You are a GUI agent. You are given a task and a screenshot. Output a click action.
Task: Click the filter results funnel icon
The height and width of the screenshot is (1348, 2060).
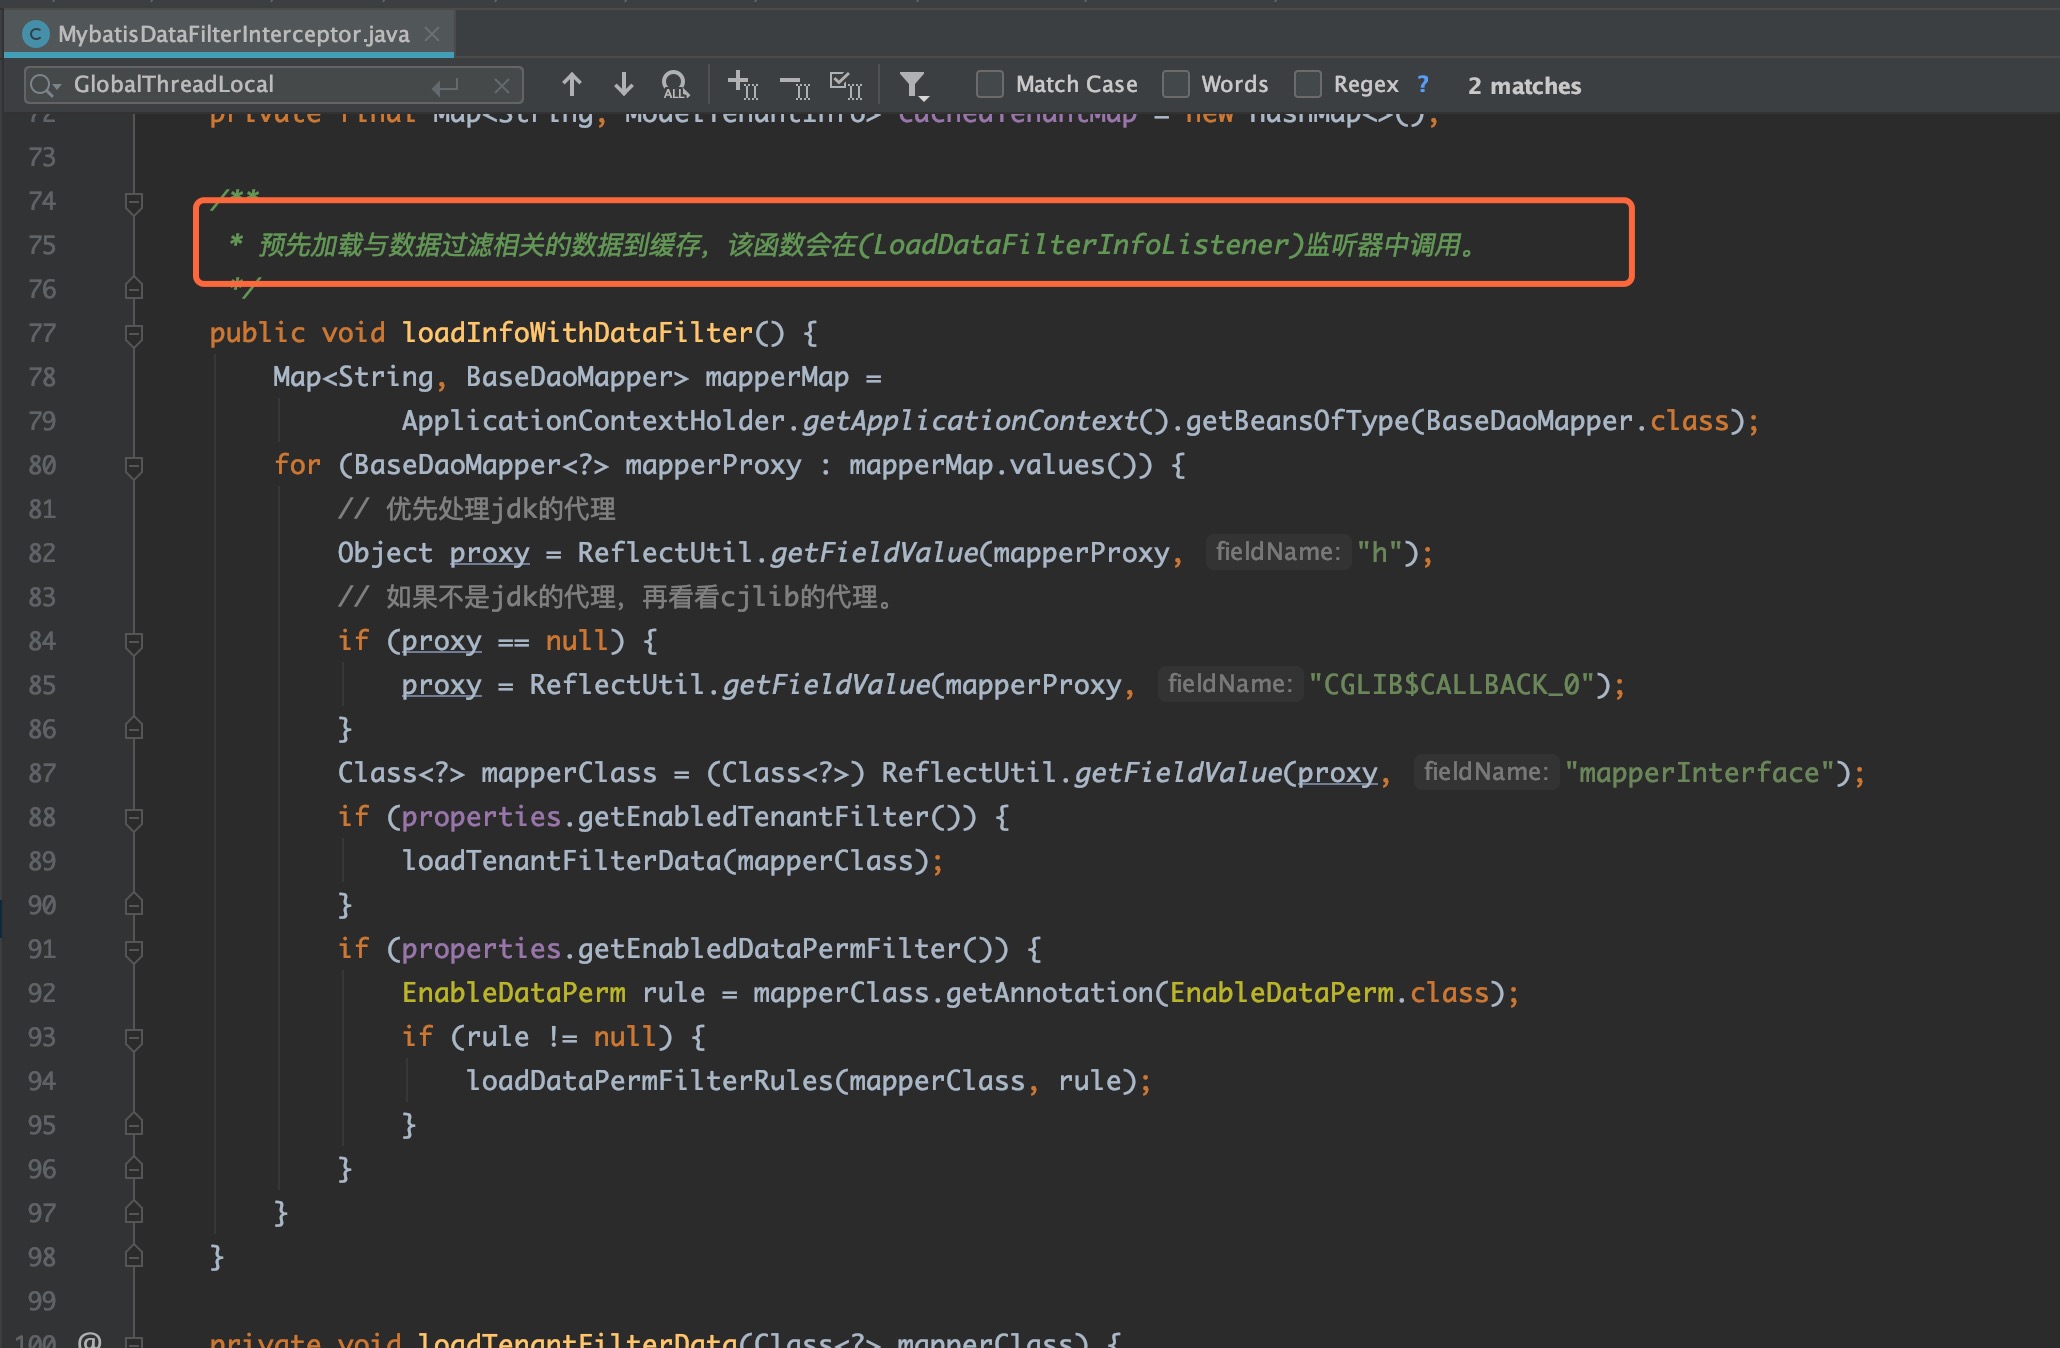[x=916, y=83]
